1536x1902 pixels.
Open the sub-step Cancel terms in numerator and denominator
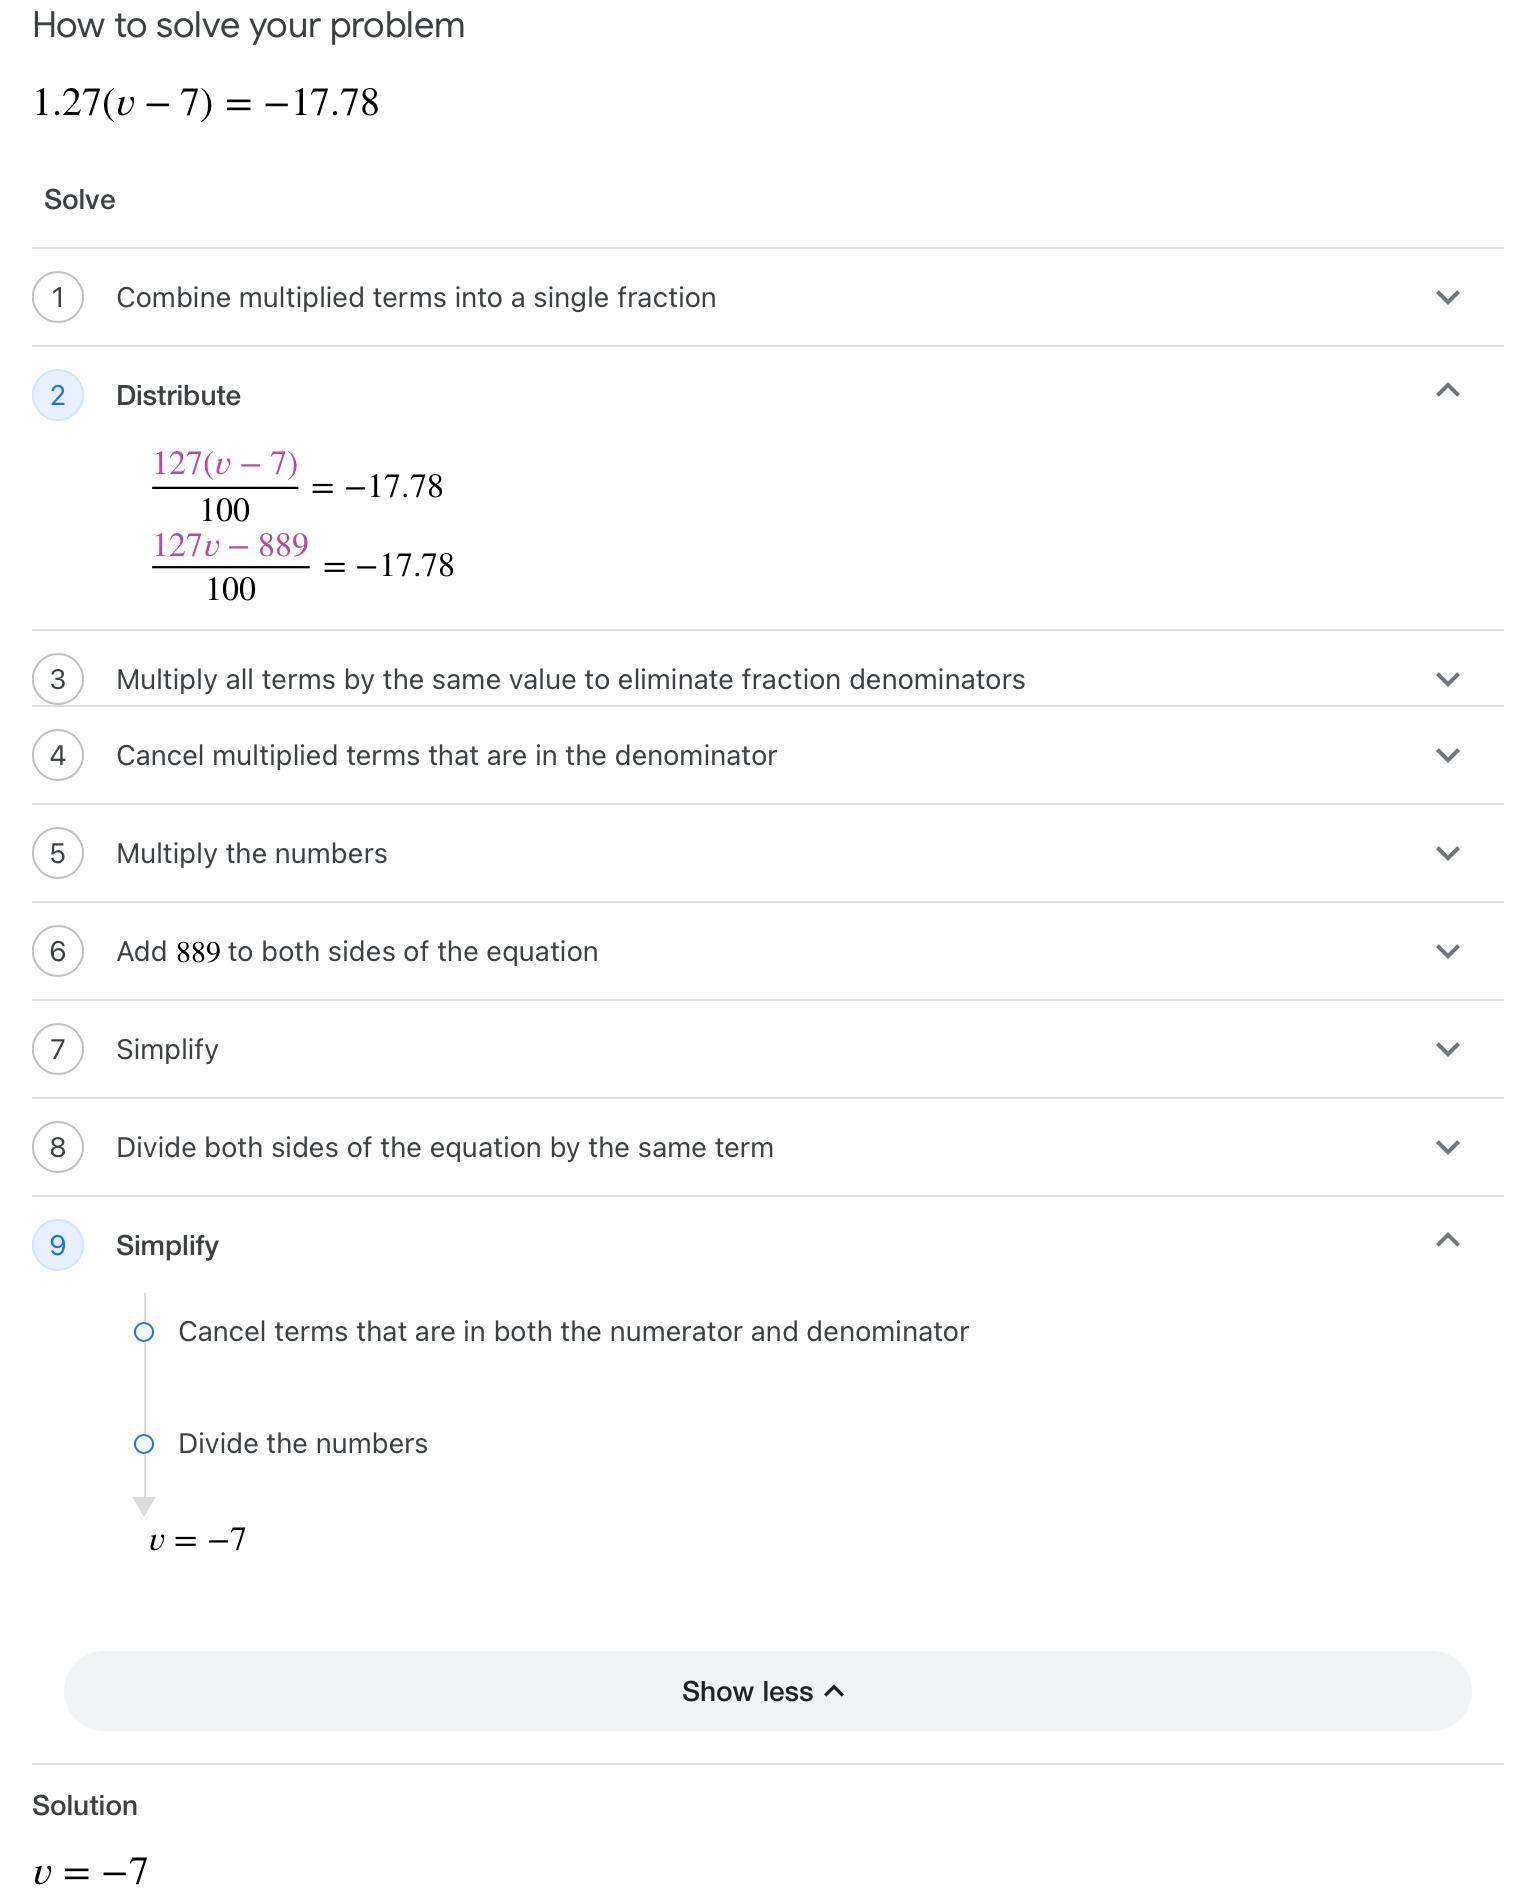(573, 1331)
